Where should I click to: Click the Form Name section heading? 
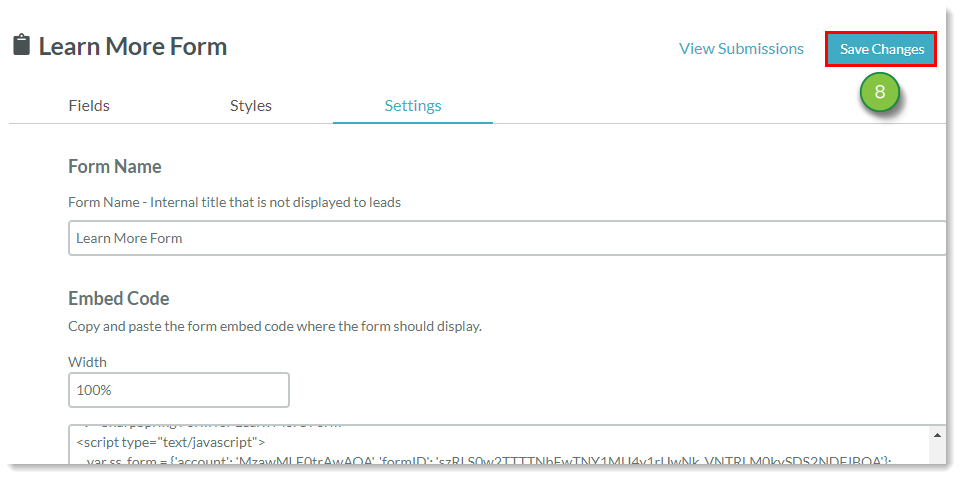pyautogui.click(x=115, y=167)
